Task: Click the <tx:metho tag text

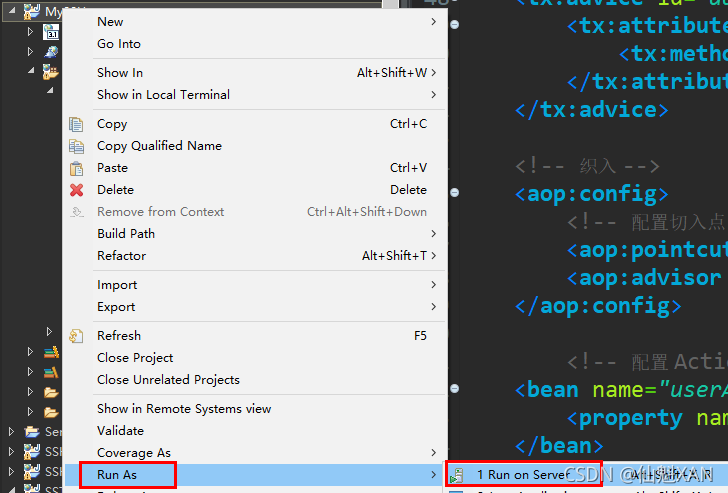Action: coord(673,54)
